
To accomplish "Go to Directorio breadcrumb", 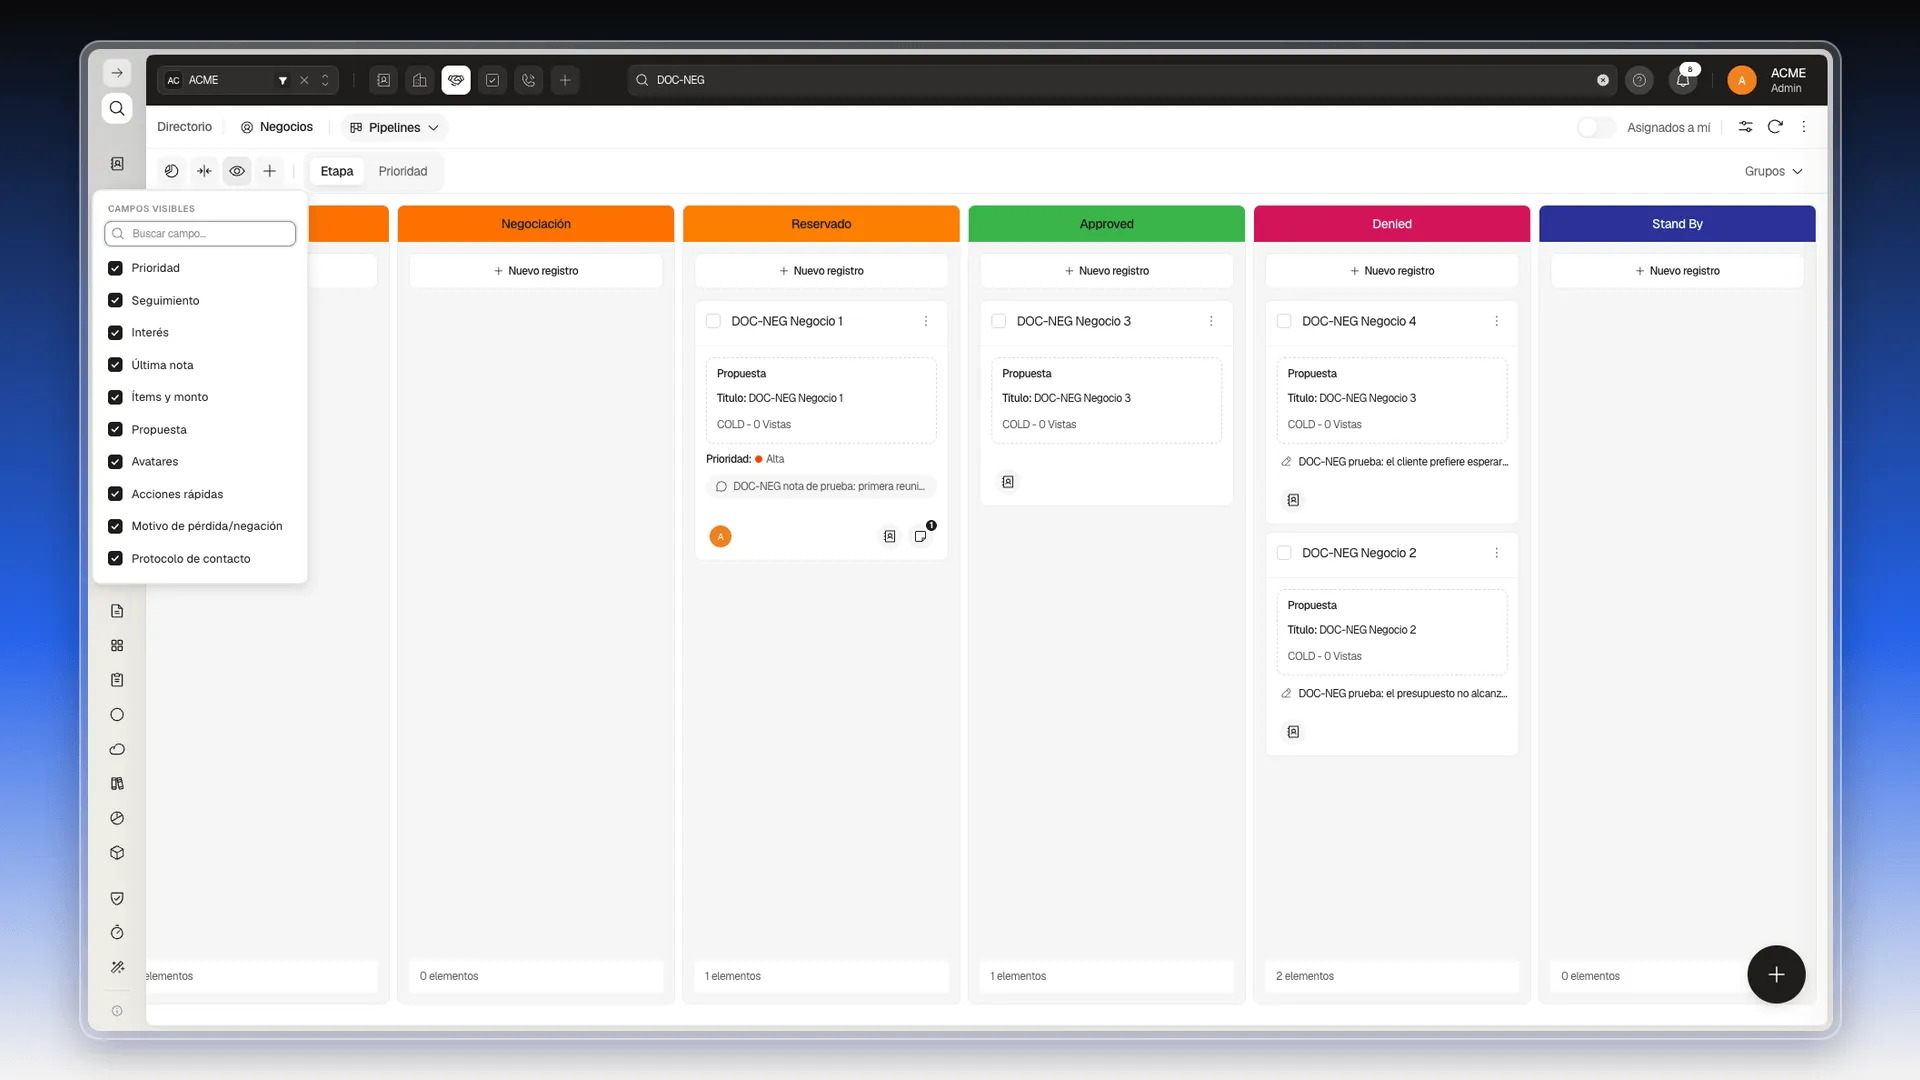I will (x=185, y=127).
